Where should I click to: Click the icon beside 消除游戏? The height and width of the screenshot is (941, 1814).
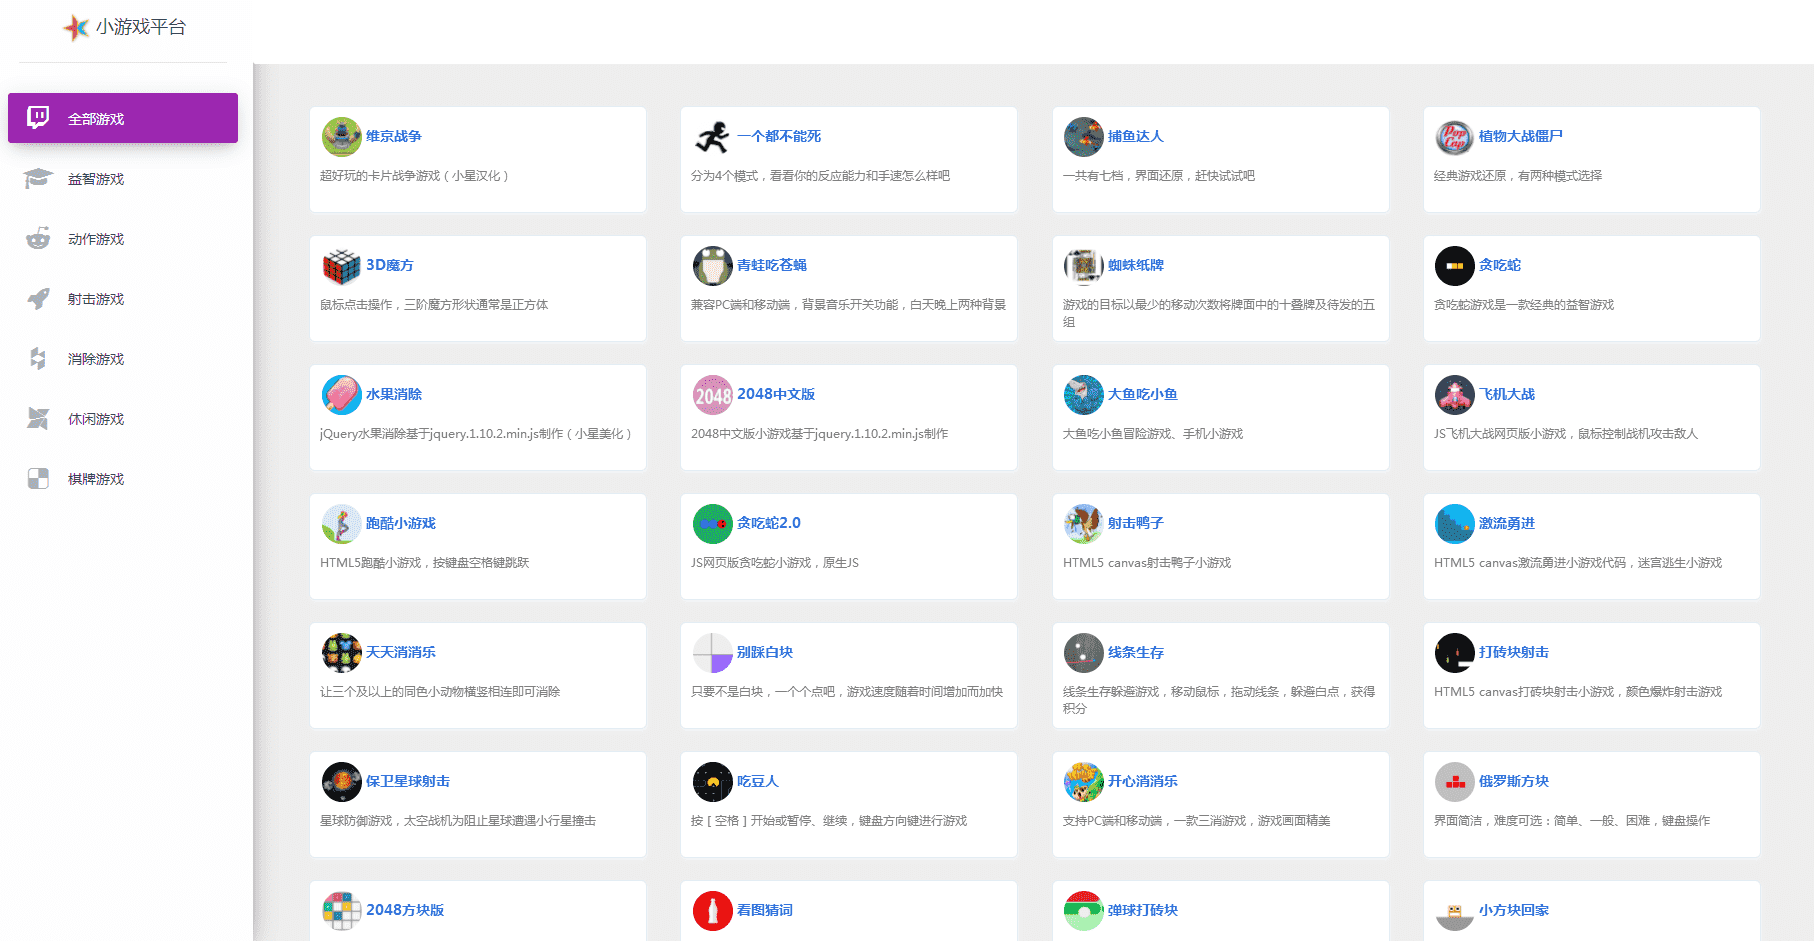(x=38, y=358)
